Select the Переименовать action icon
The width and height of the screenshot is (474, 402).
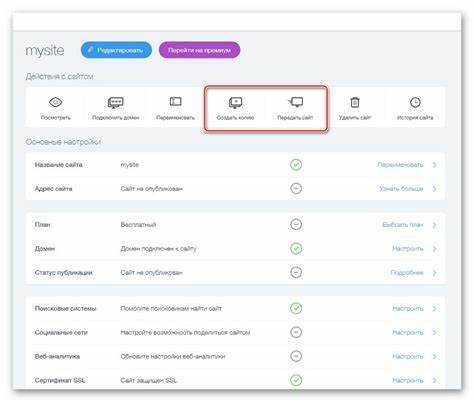tap(175, 101)
